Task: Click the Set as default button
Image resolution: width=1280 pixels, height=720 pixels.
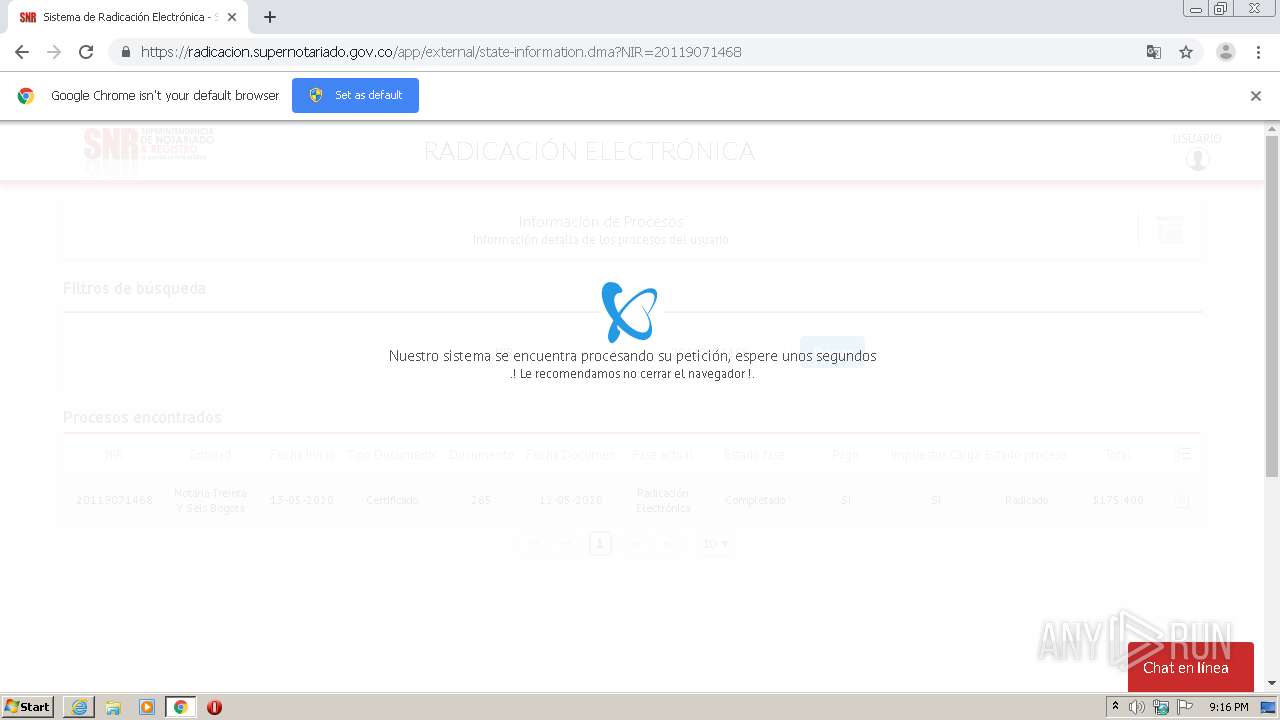Action: coord(355,95)
